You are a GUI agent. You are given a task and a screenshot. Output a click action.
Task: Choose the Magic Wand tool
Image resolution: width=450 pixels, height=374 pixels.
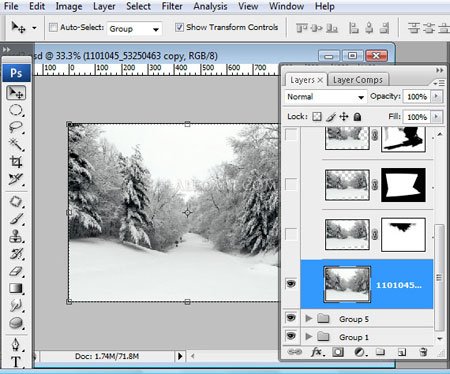point(16,145)
